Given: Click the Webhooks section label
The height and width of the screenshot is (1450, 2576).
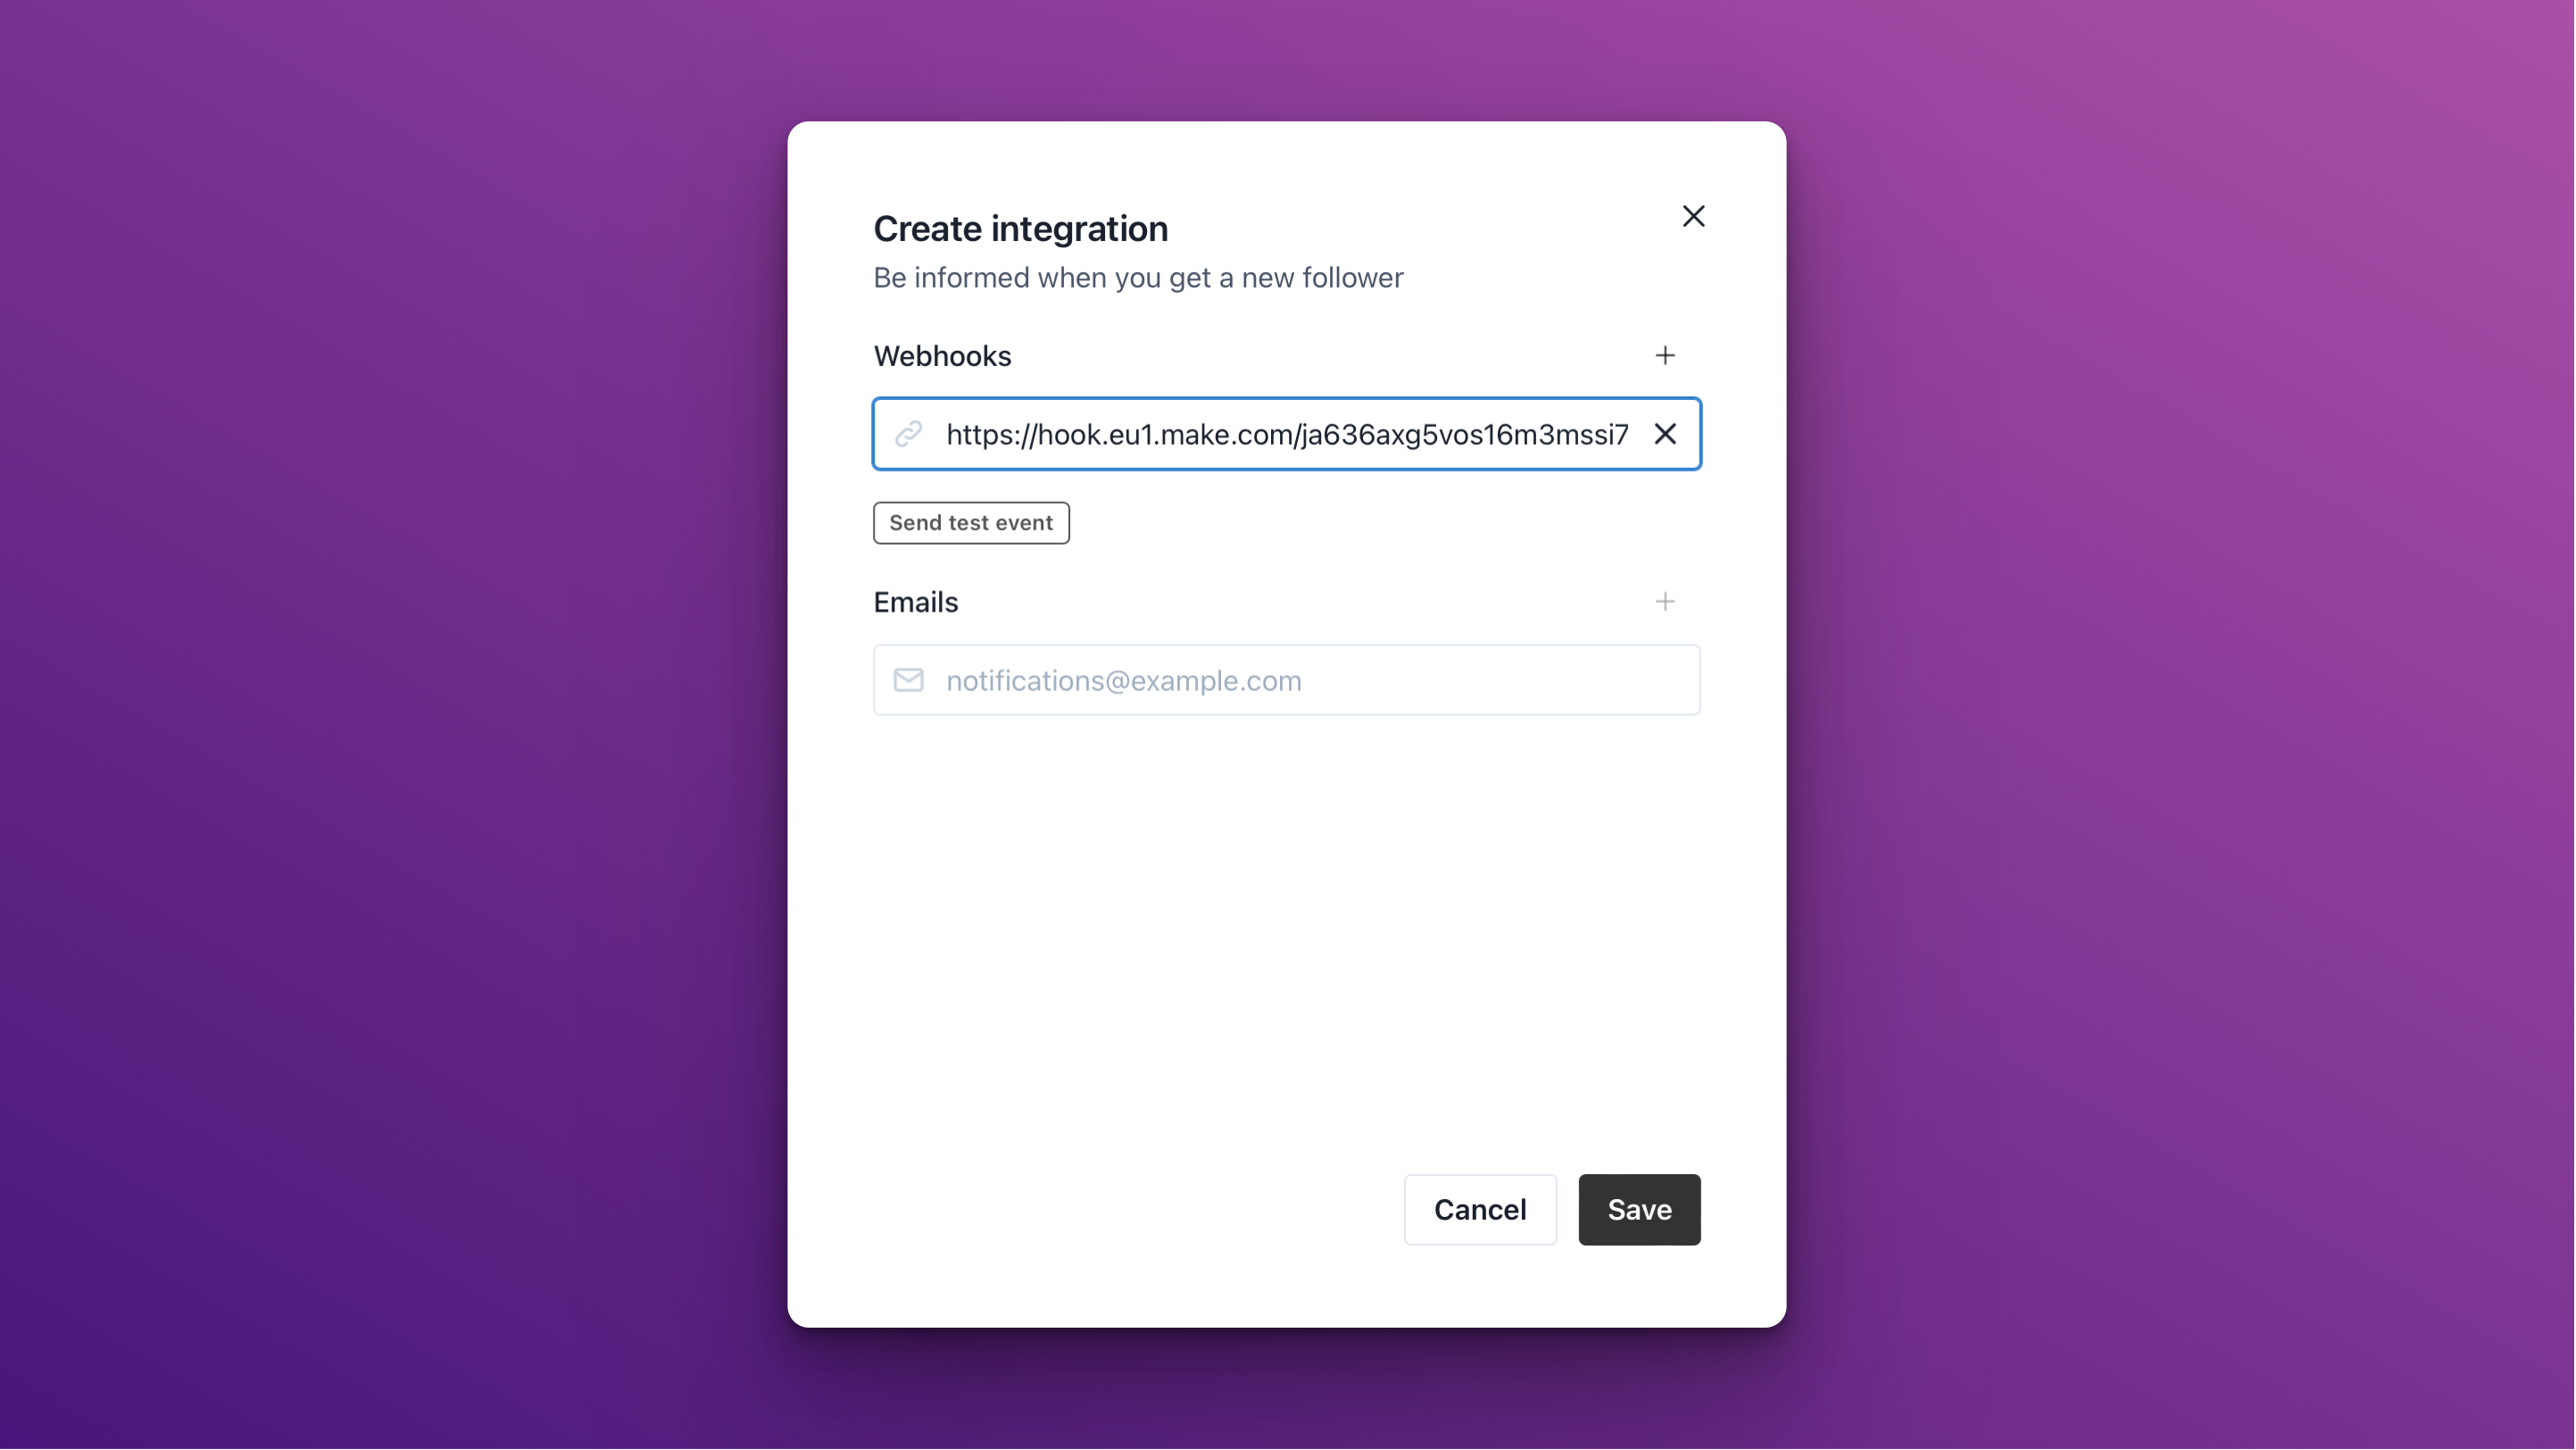Looking at the screenshot, I should pyautogui.click(x=942, y=356).
